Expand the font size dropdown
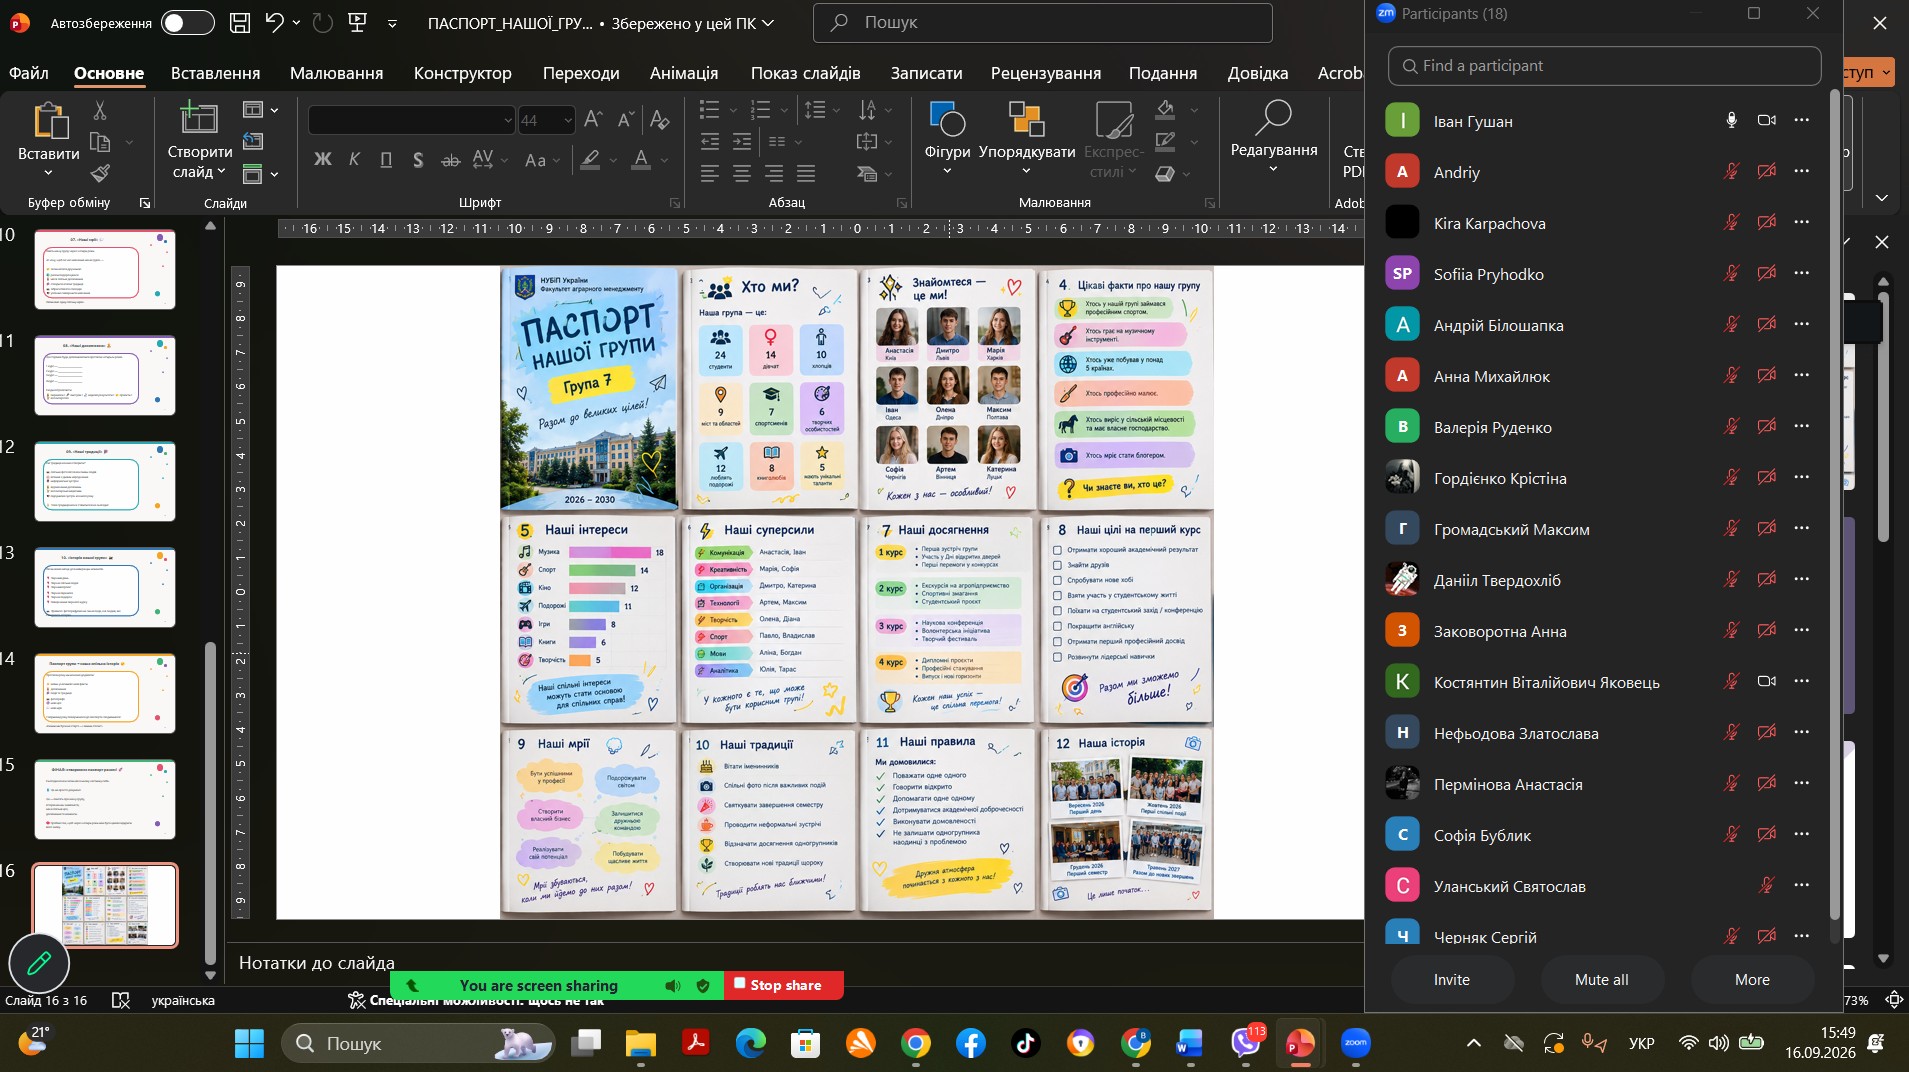The width and height of the screenshot is (1909, 1072). (568, 120)
